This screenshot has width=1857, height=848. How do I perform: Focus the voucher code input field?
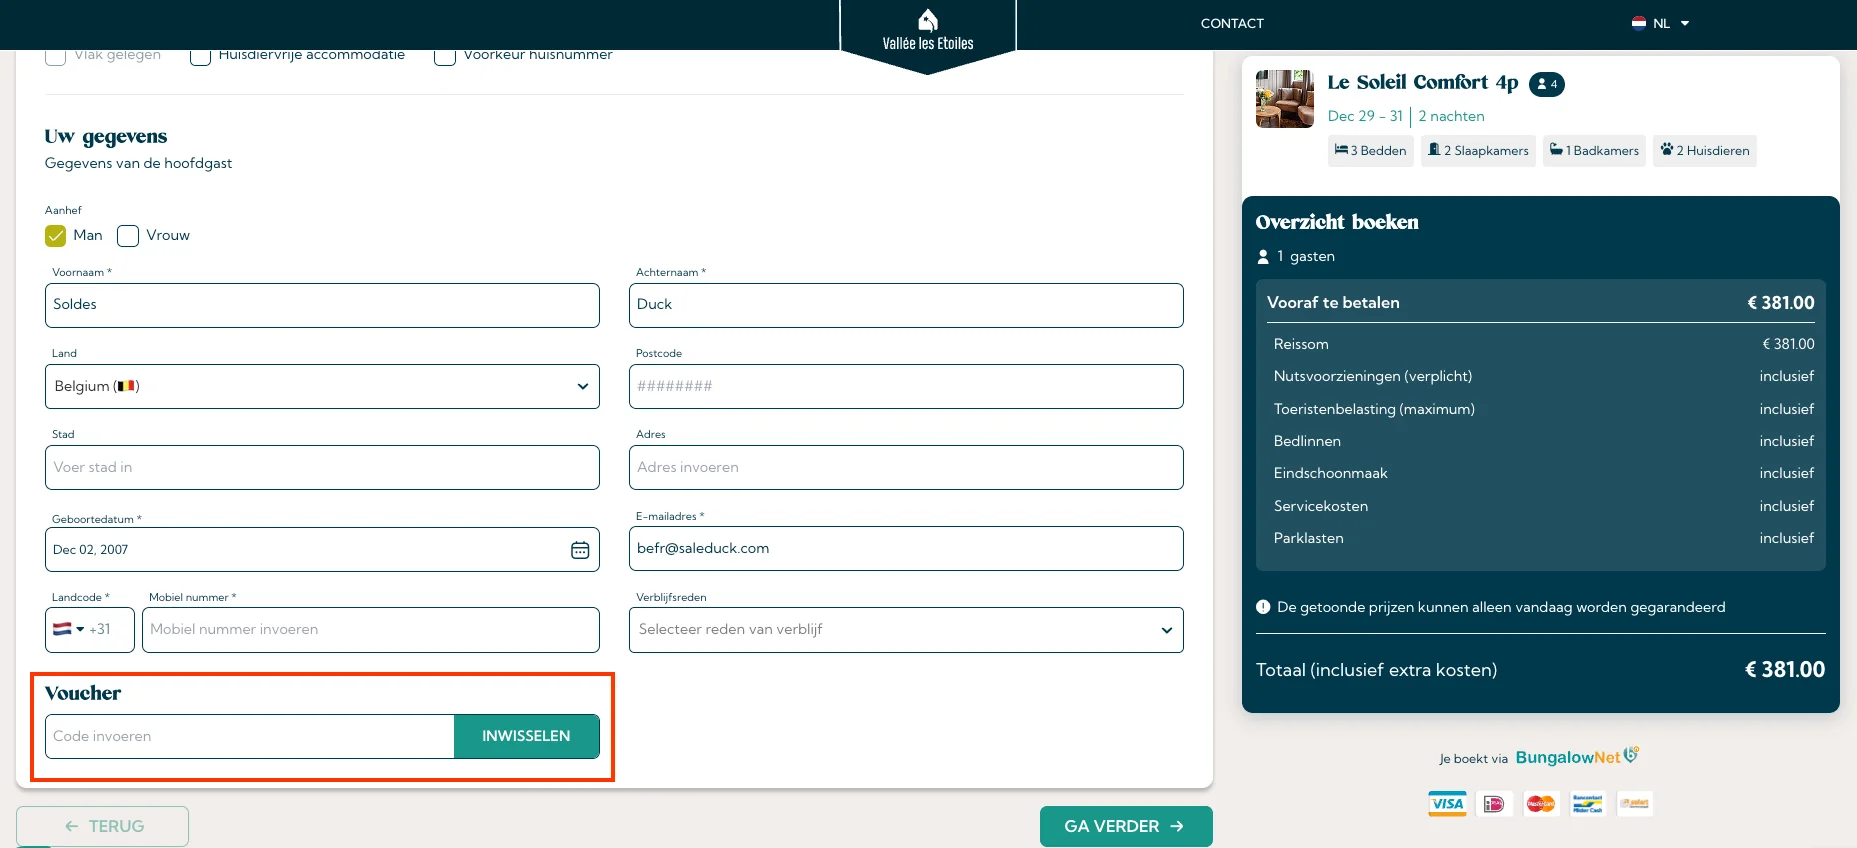coord(250,736)
